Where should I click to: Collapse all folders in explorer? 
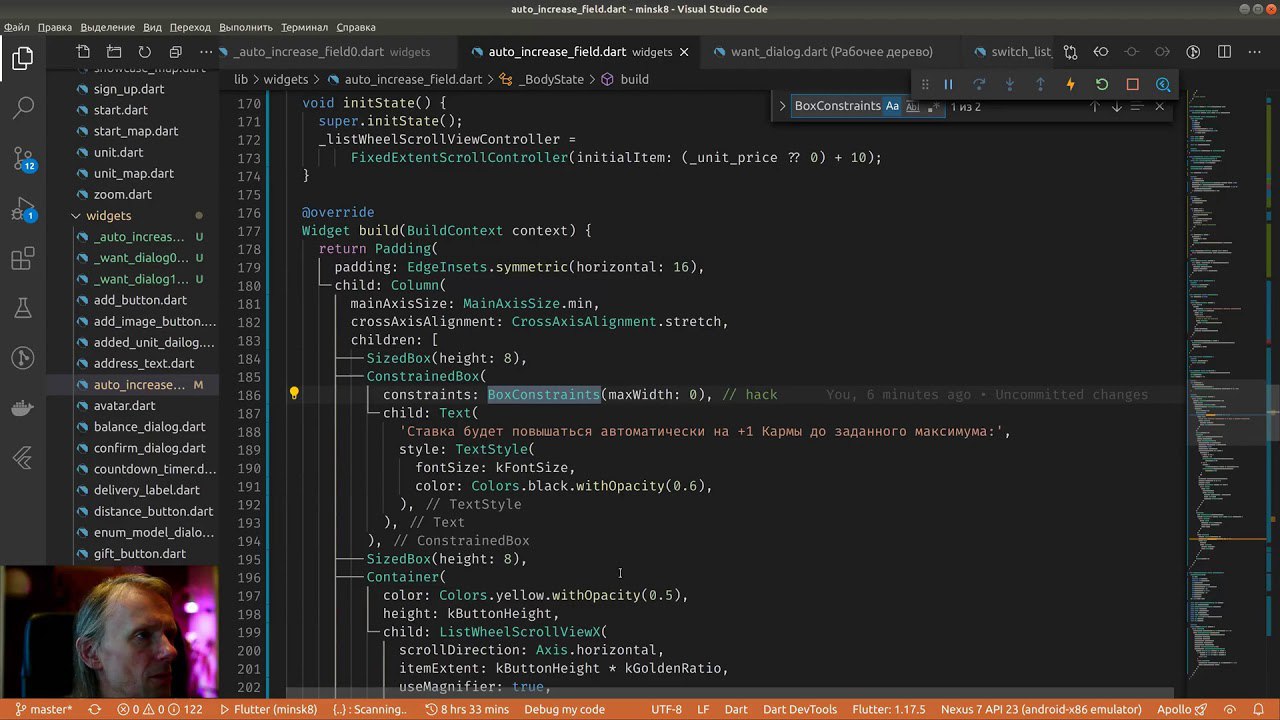pyautogui.click(x=176, y=52)
